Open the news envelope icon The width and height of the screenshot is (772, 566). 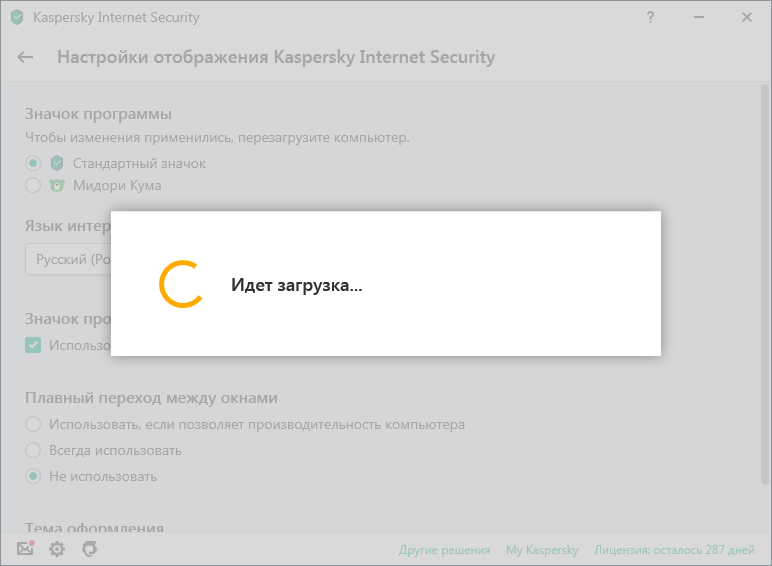26,549
